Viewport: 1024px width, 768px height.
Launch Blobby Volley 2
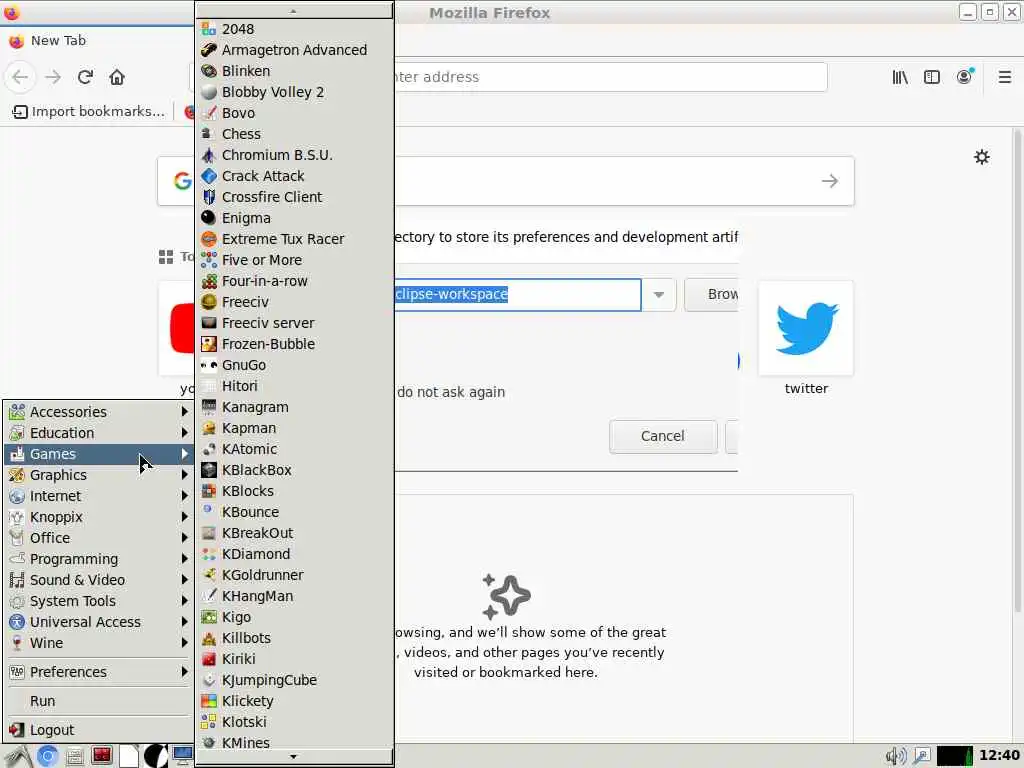295,92
